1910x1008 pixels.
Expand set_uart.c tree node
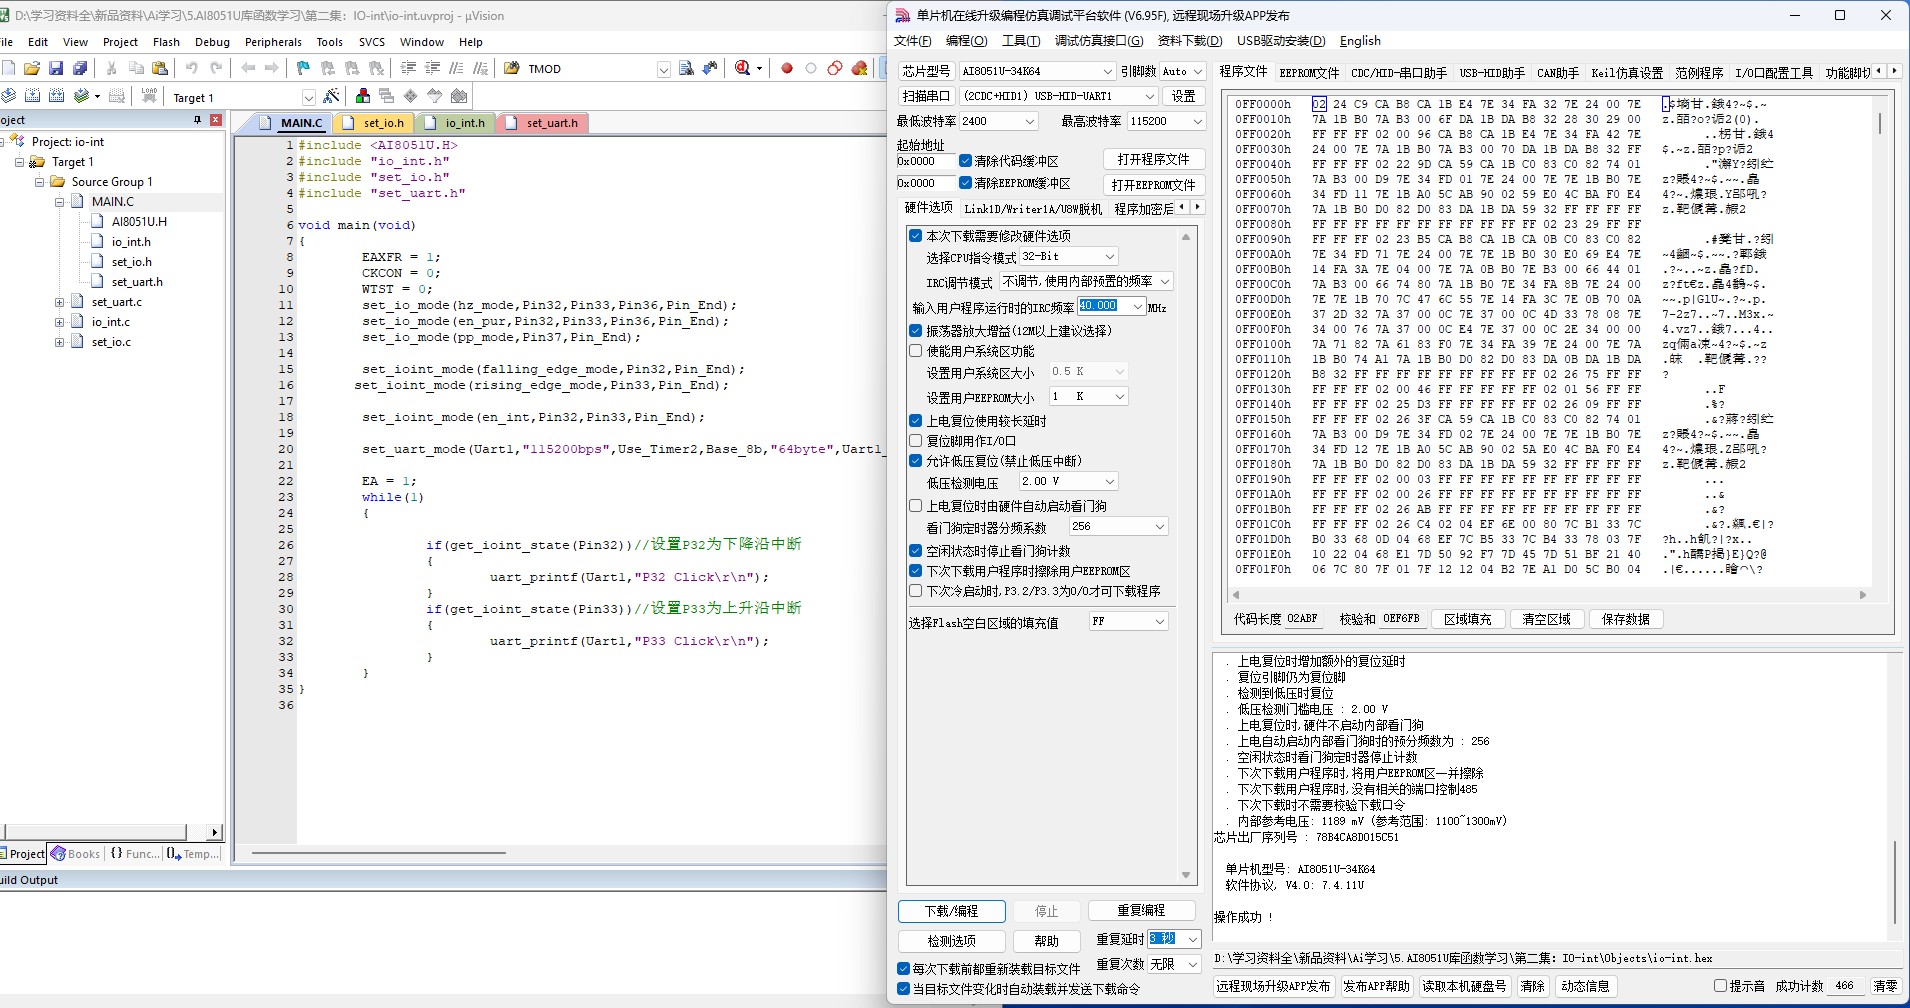[x=60, y=302]
